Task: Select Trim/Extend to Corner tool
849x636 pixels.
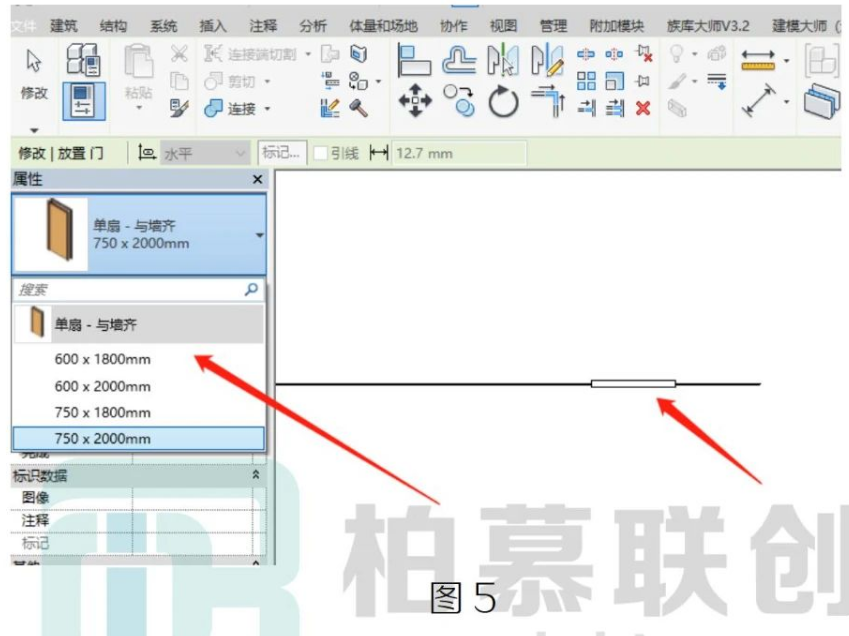Action: click(548, 101)
